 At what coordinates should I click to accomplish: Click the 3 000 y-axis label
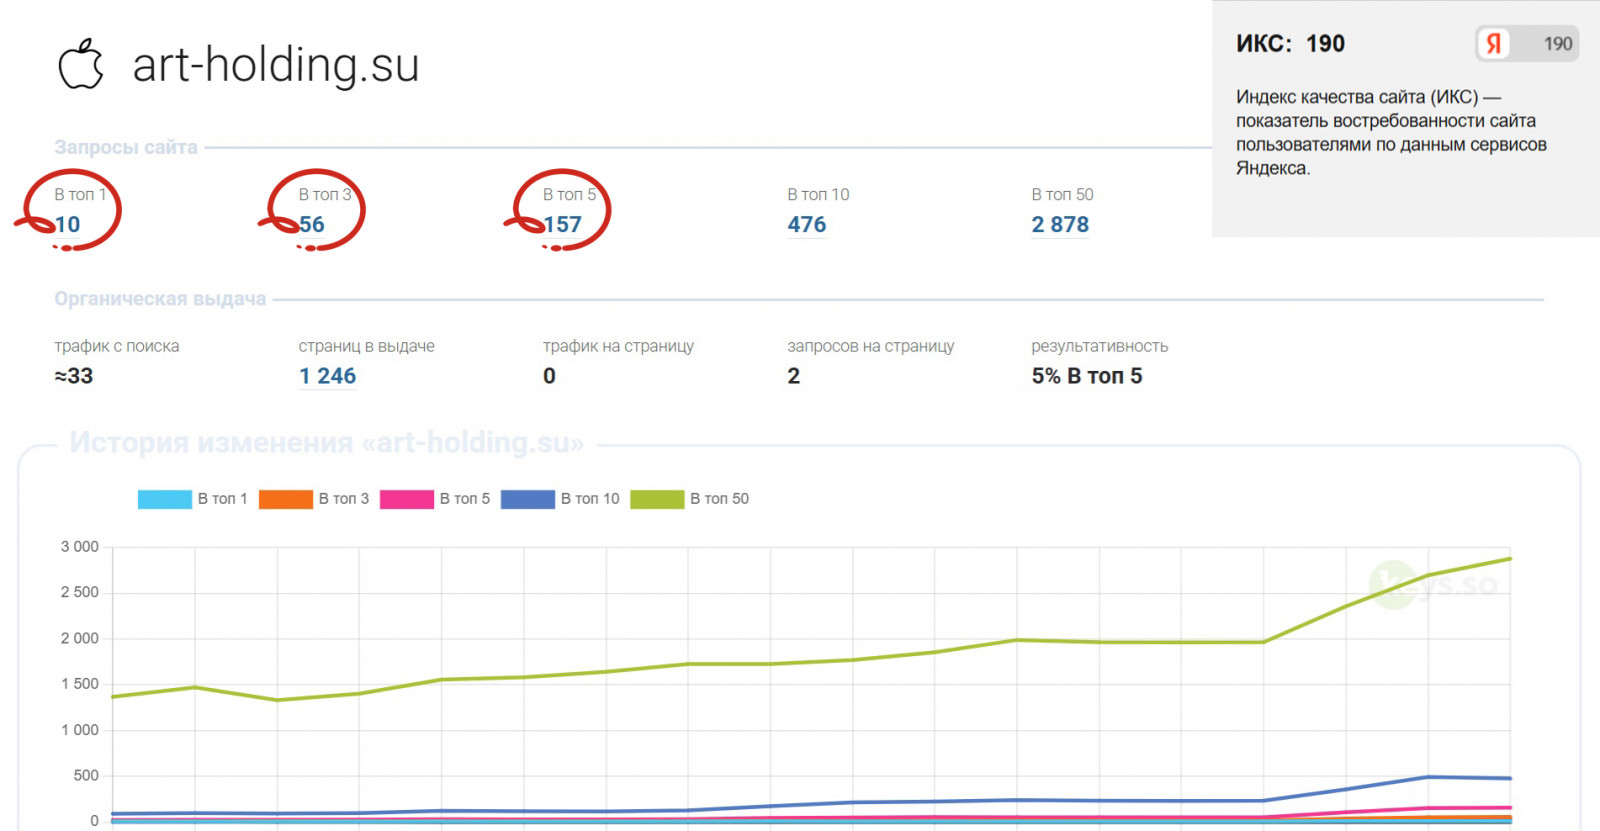tap(80, 547)
